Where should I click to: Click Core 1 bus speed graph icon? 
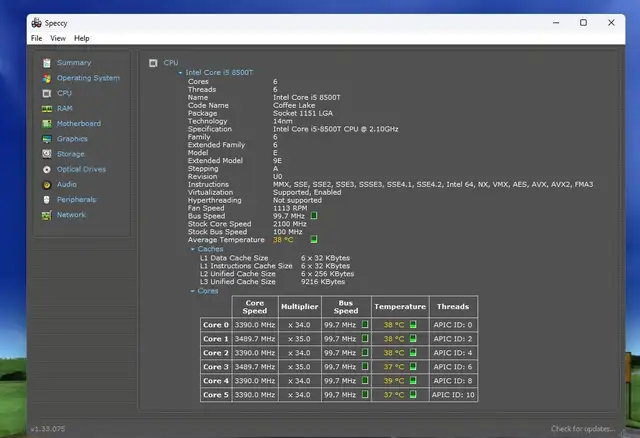365,338
